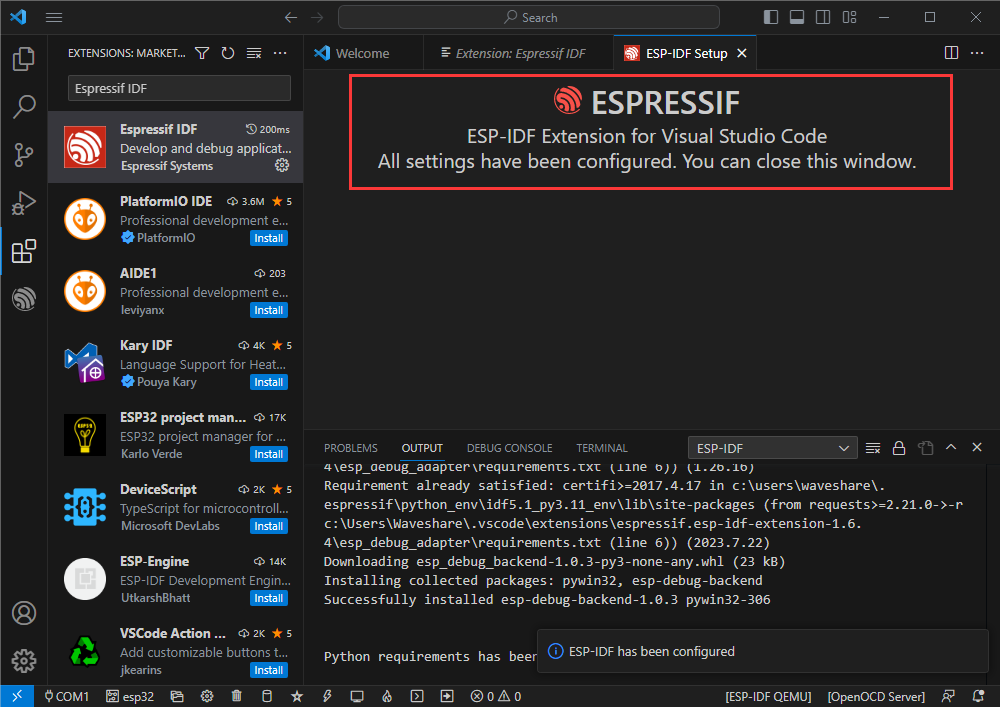Show errors and warnings problems count
The image size is (1000, 707).
pos(496,696)
